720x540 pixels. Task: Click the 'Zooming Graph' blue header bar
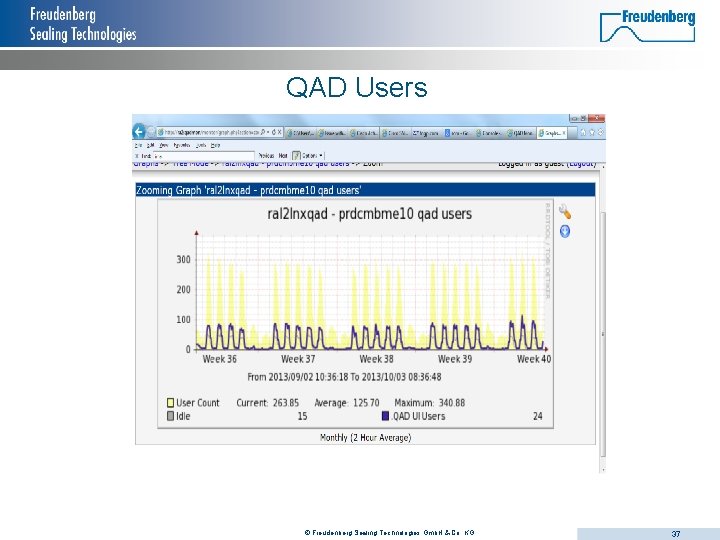pos(365,190)
